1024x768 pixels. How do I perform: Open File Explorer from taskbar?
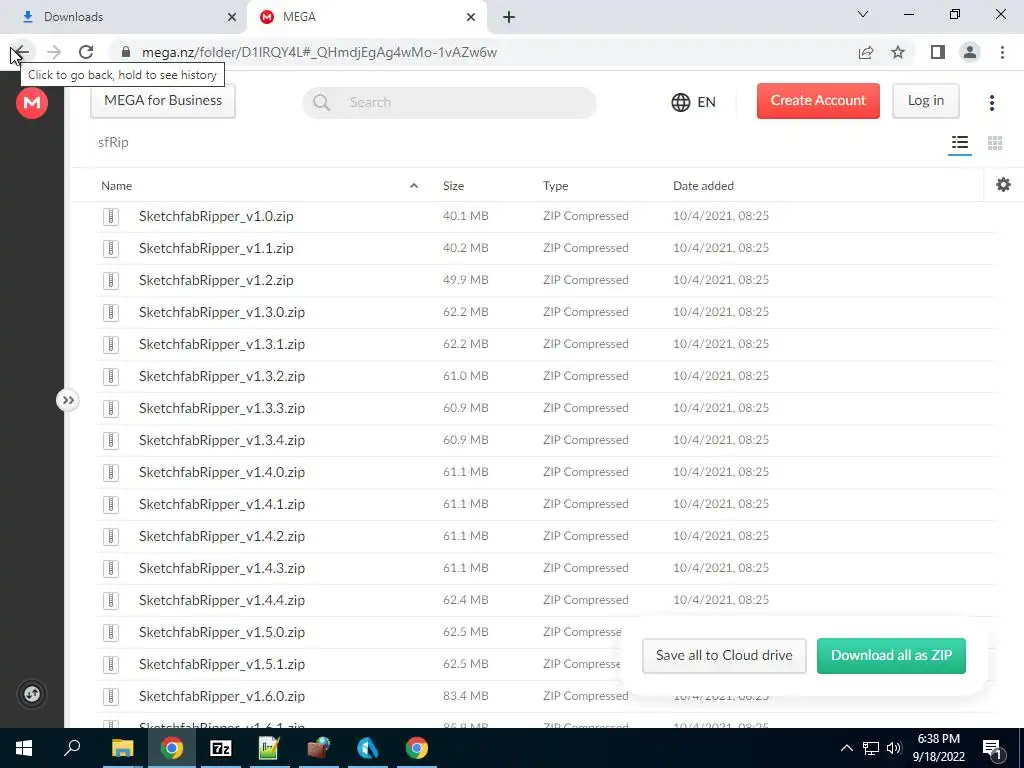pos(122,748)
